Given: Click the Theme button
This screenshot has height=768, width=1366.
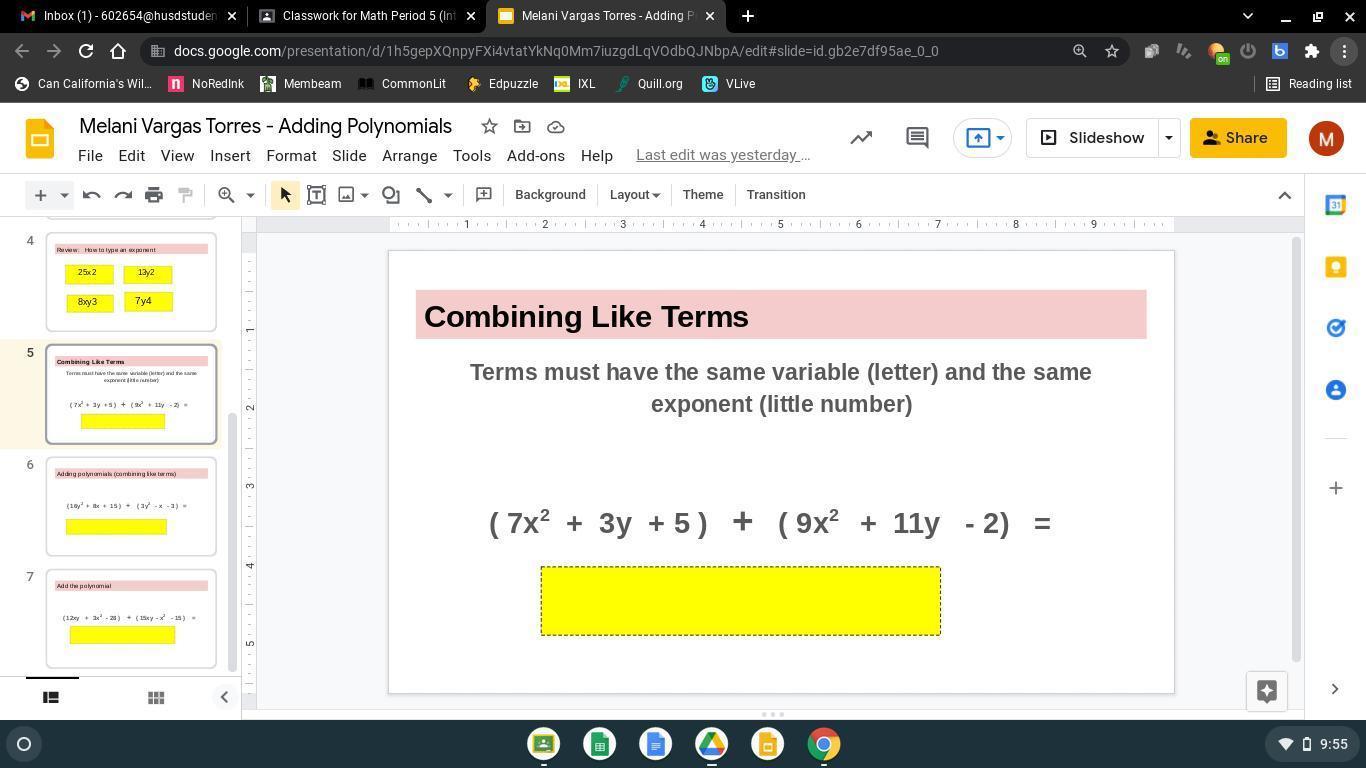Looking at the screenshot, I should pos(703,195).
